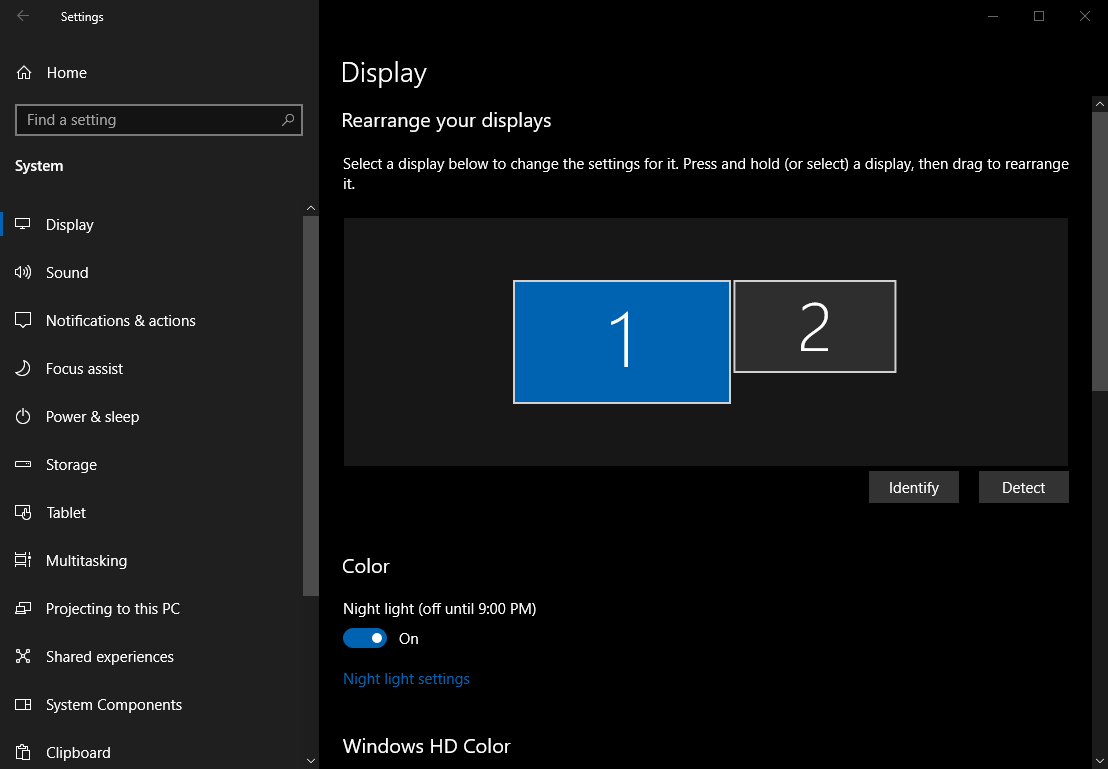Open Night light settings link
This screenshot has height=769, width=1108.
point(406,679)
